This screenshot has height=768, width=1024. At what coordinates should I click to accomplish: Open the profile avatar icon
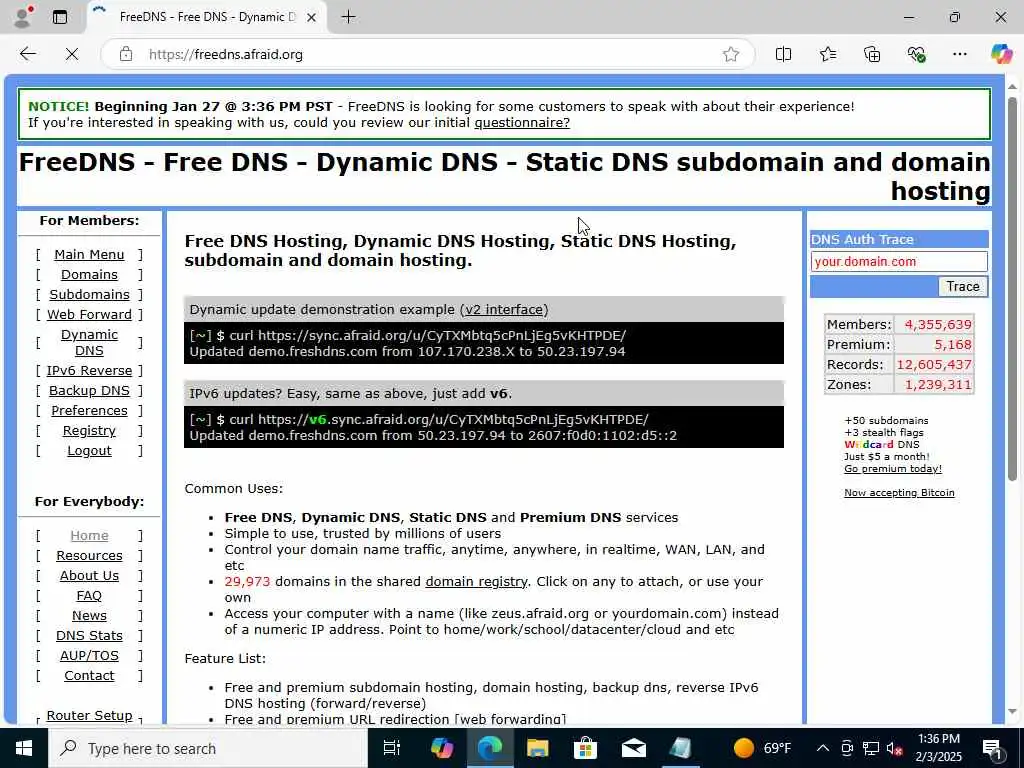(23, 17)
